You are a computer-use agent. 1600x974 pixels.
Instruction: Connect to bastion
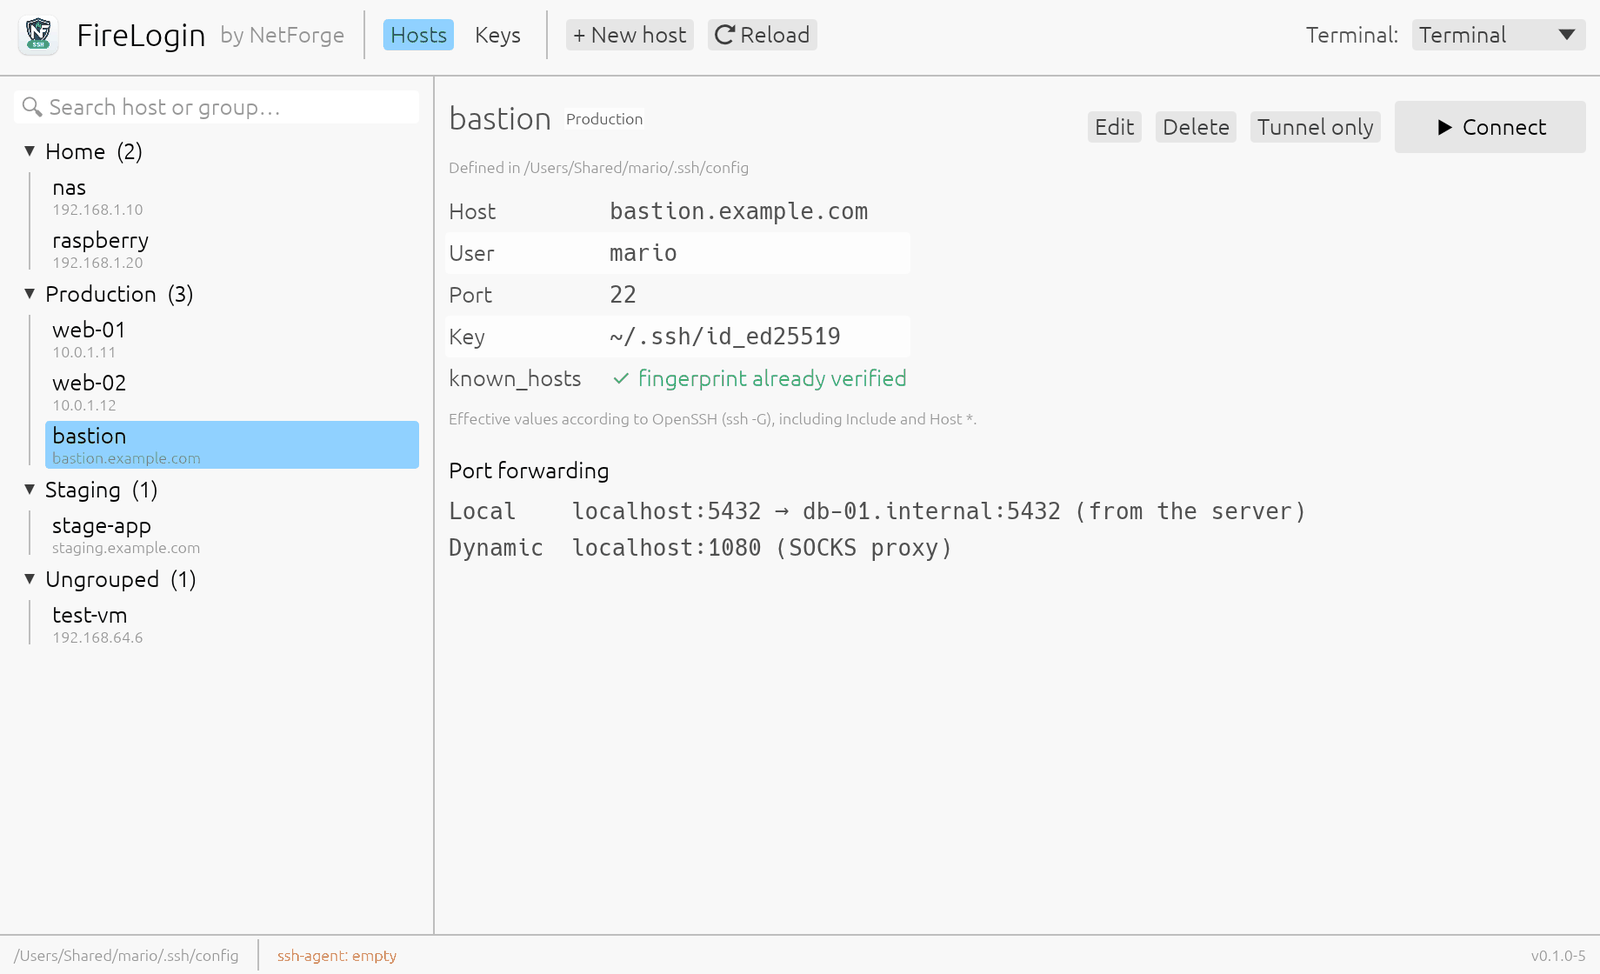click(1490, 127)
